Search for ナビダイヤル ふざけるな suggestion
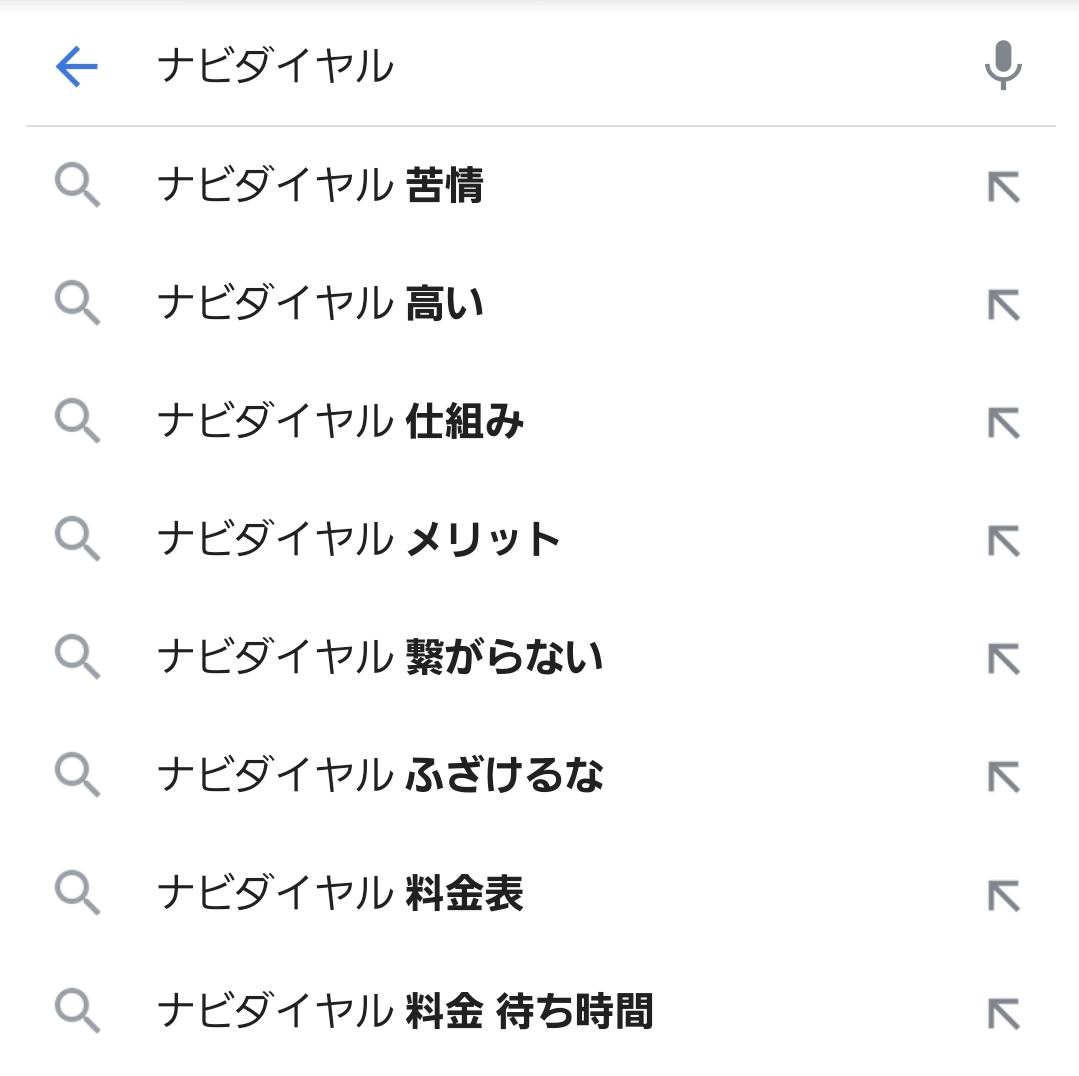1079x1076 pixels. pos(380,775)
